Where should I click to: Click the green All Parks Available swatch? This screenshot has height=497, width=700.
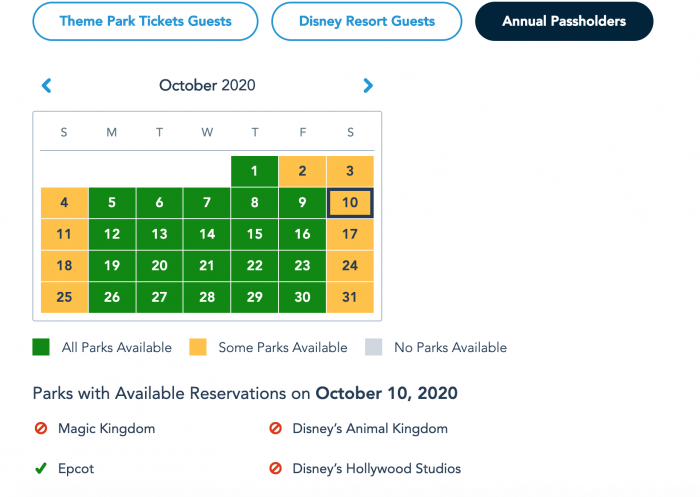click(41, 347)
